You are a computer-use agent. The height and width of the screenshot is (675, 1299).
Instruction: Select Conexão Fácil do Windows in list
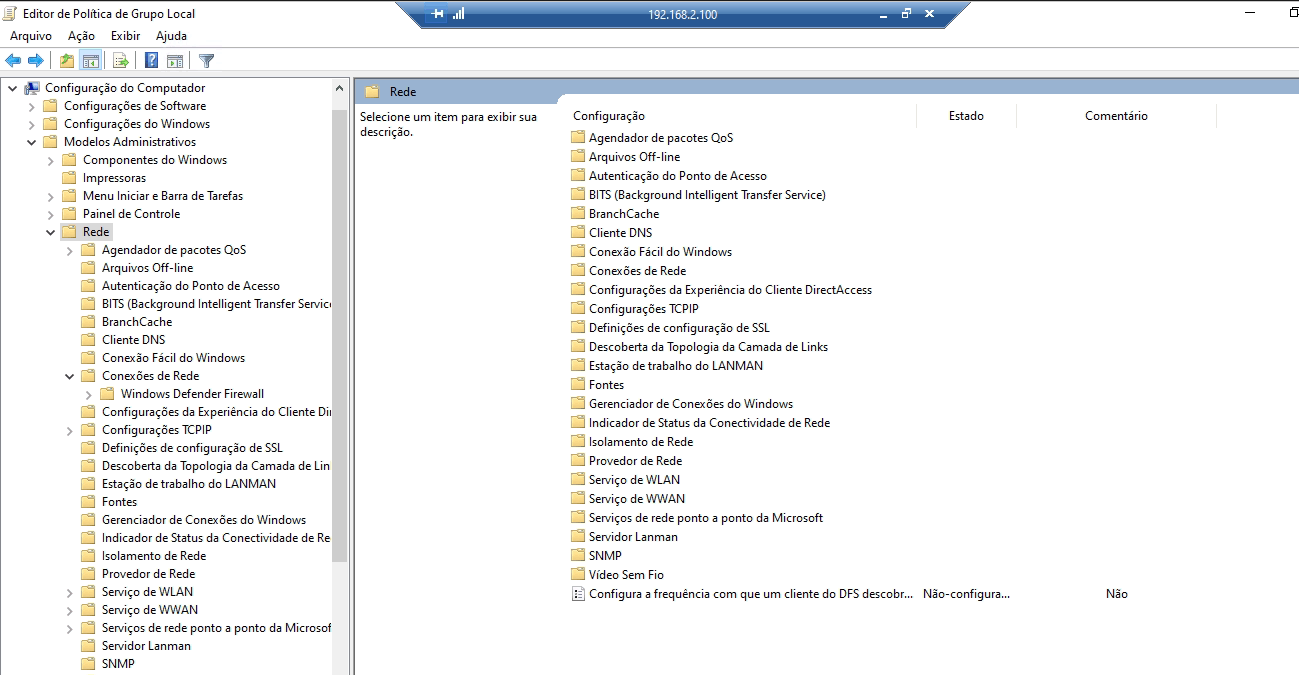click(x=651, y=252)
